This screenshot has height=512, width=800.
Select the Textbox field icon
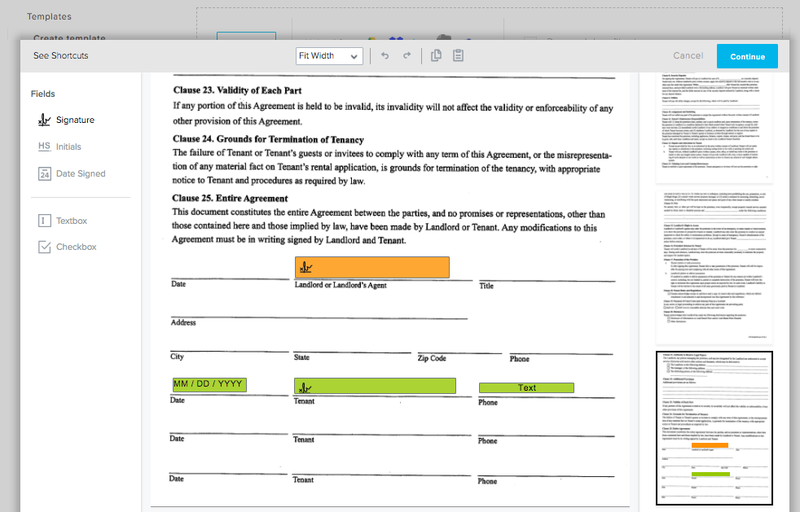pos(44,221)
